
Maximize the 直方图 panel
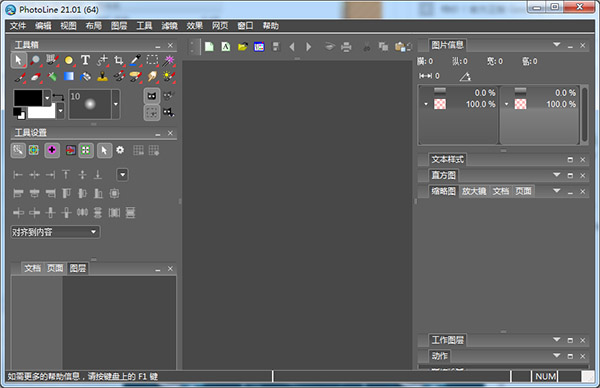pos(570,176)
